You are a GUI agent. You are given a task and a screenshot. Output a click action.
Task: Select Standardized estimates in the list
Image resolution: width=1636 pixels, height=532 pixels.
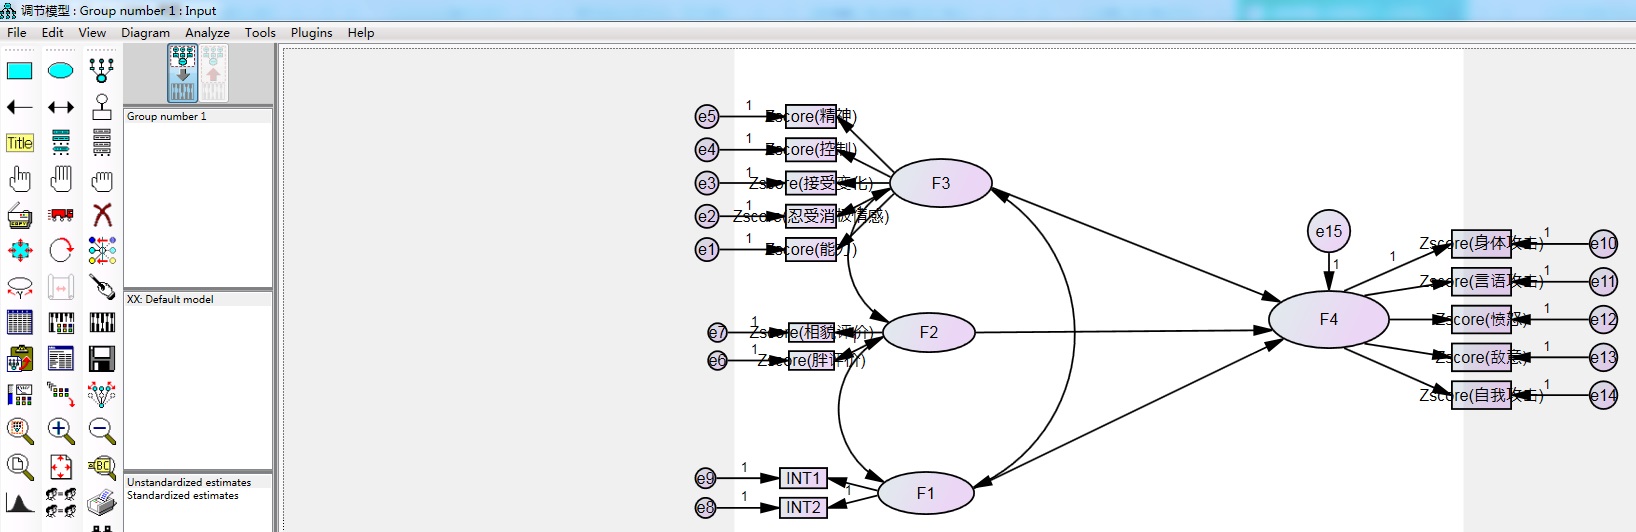pos(183,496)
